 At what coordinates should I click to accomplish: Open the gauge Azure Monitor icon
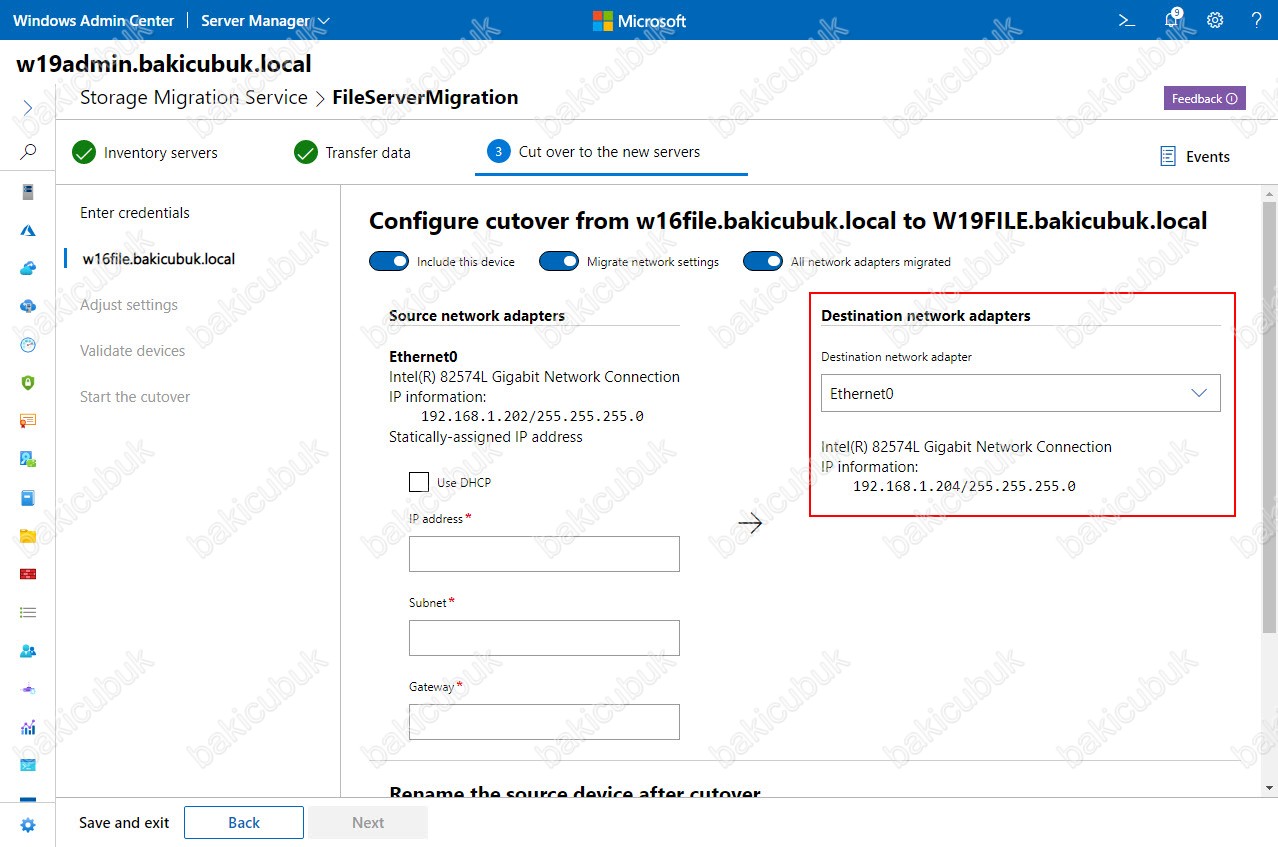[28, 344]
